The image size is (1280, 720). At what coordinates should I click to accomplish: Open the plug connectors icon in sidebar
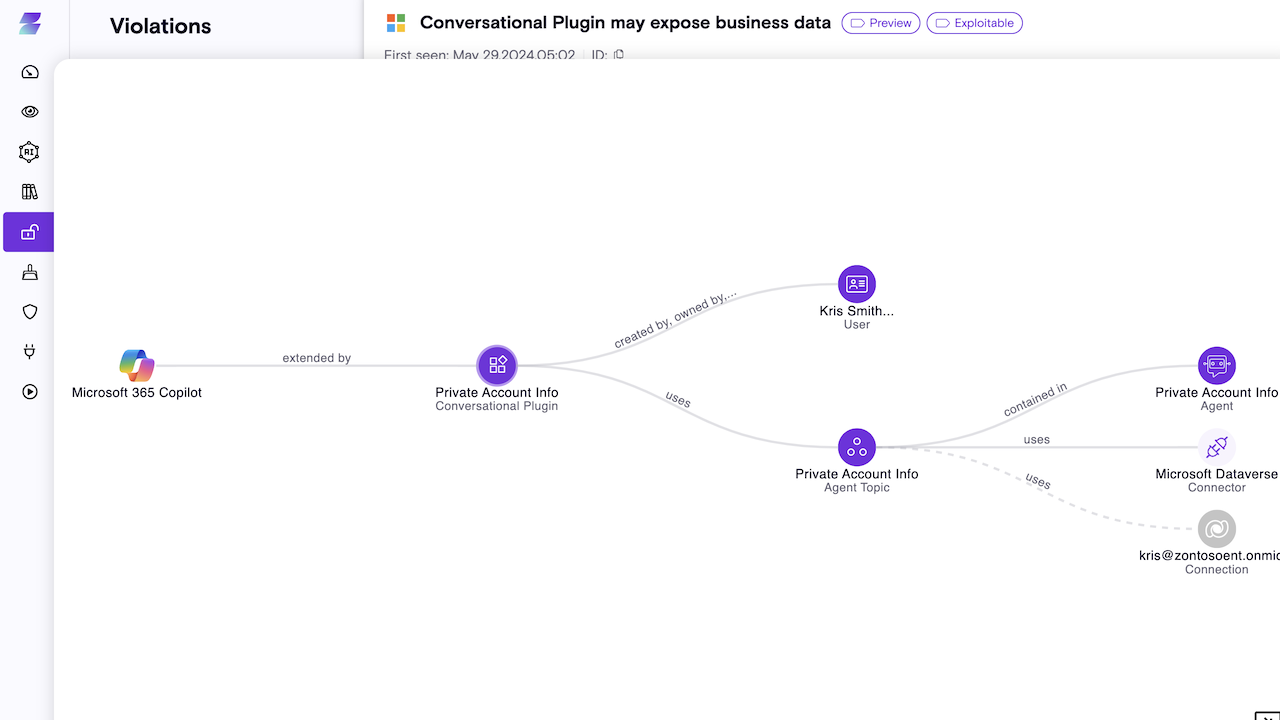click(x=30, y=352)
